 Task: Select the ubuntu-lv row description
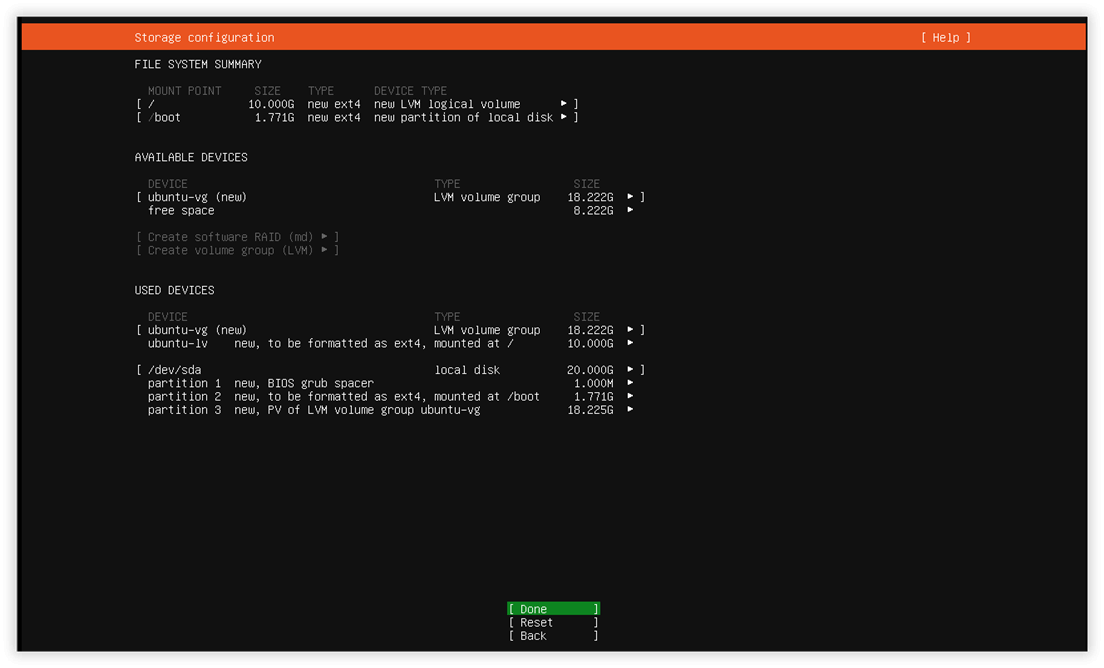click(x=374, y=344)
